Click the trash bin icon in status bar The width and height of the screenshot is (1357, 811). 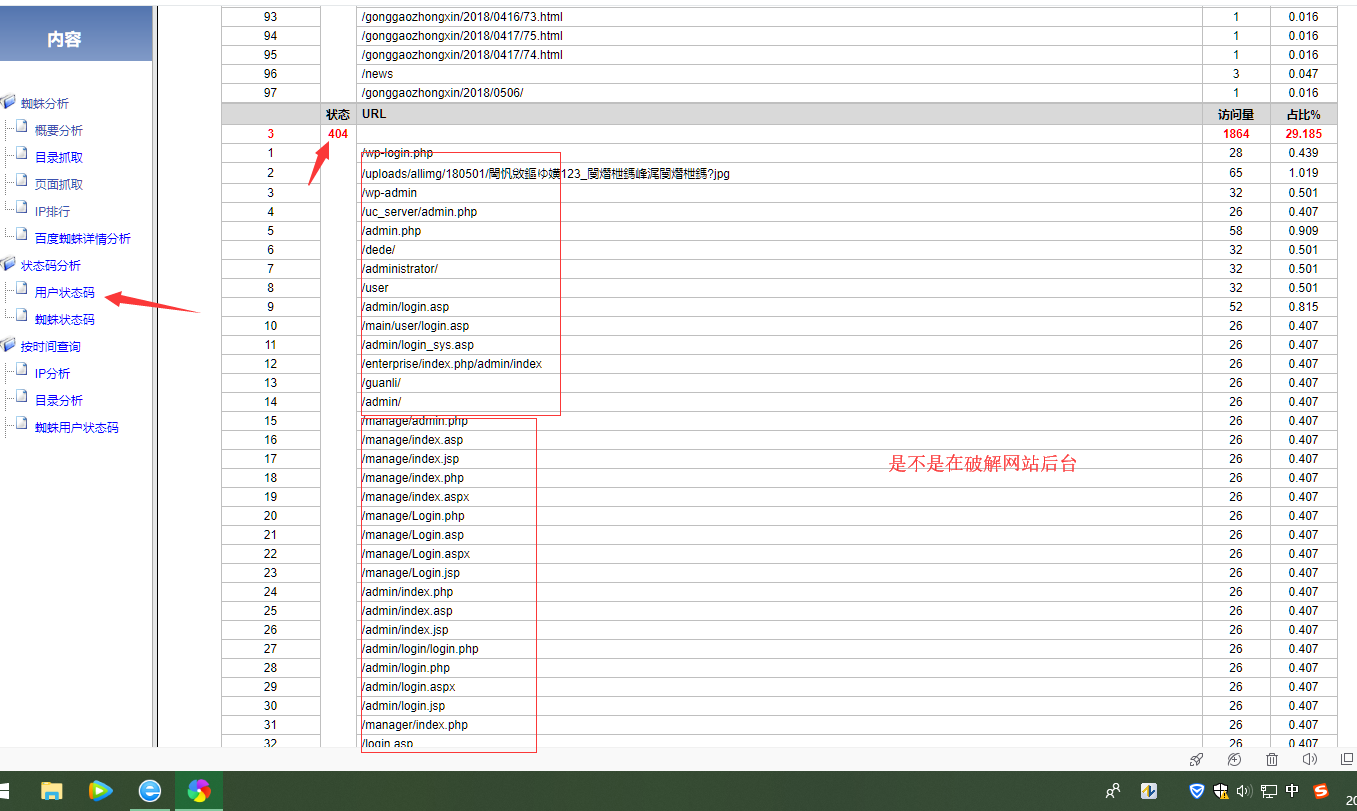coord(1272,760)
